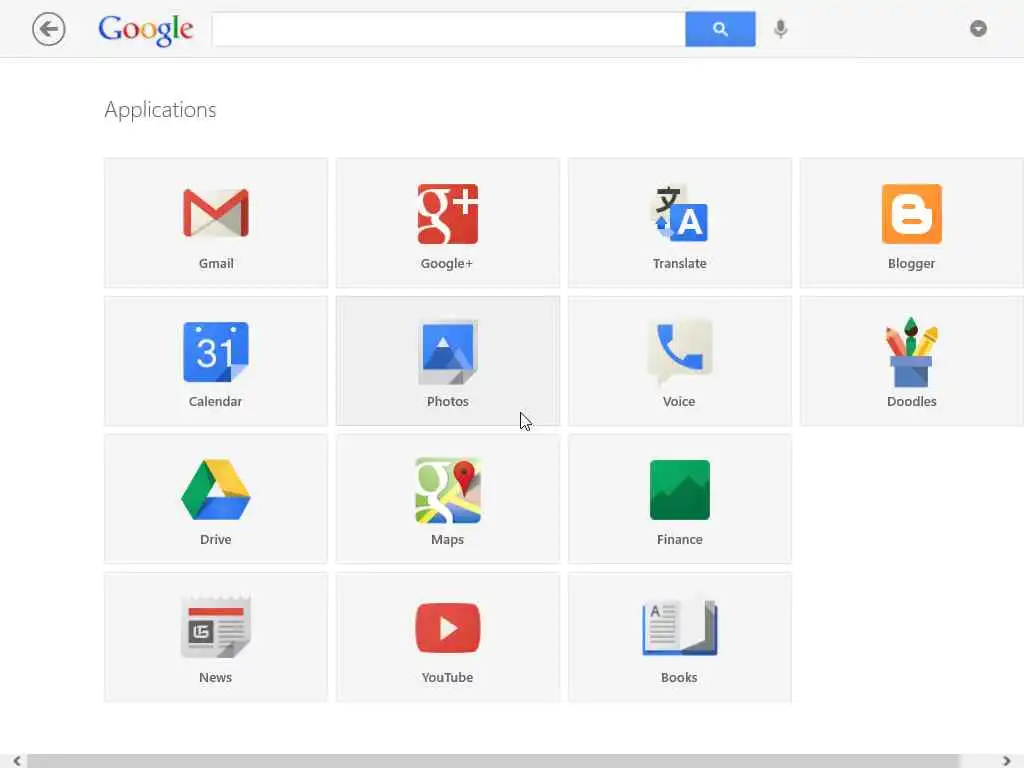This screenshot has width=1024, height=768.
Task: Launch the Drive app icon
Action: [x=216, y=490]
